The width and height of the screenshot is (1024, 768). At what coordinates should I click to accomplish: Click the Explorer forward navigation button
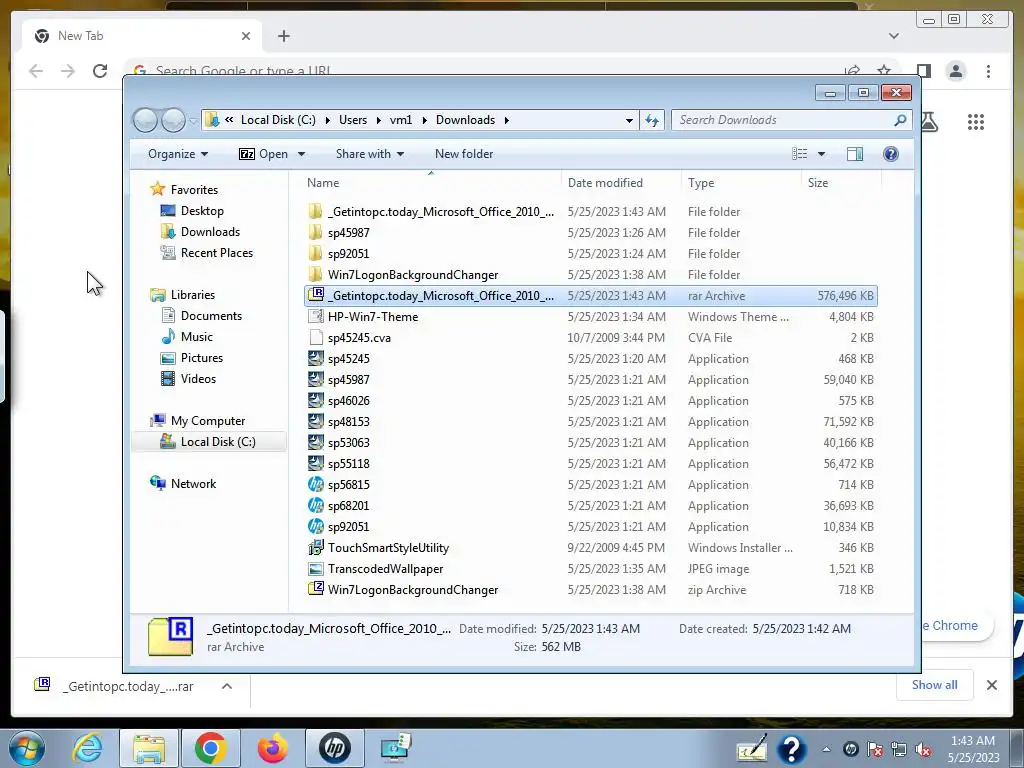(x=173, y=120)
